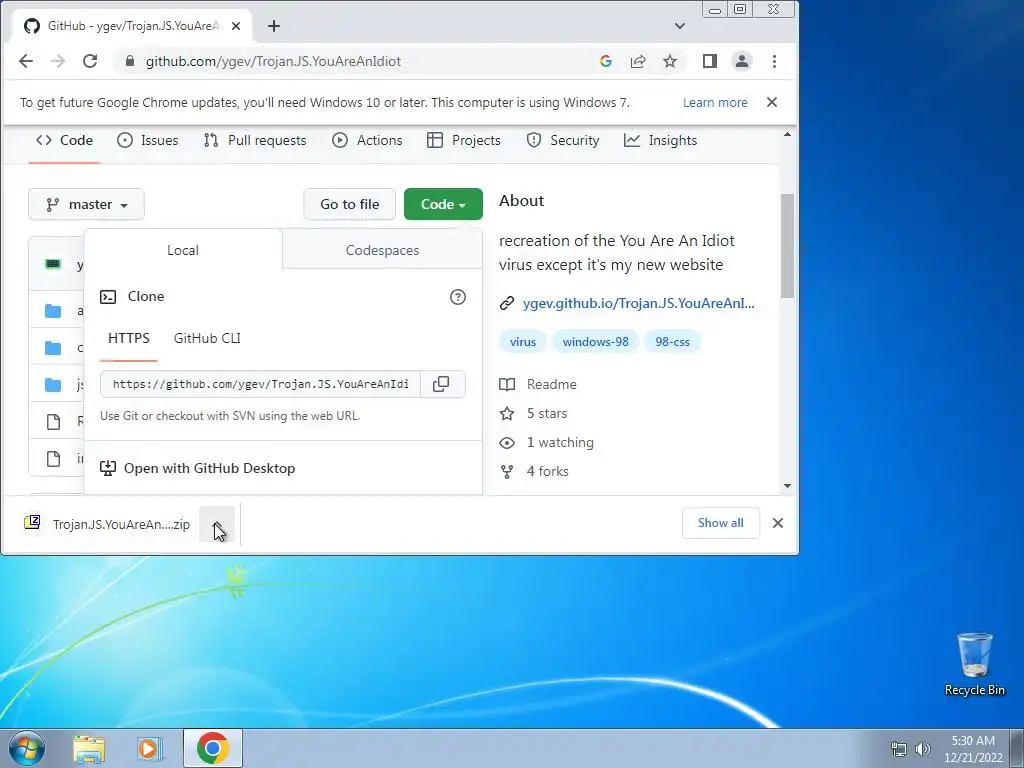Open the Actions tab

367,140
